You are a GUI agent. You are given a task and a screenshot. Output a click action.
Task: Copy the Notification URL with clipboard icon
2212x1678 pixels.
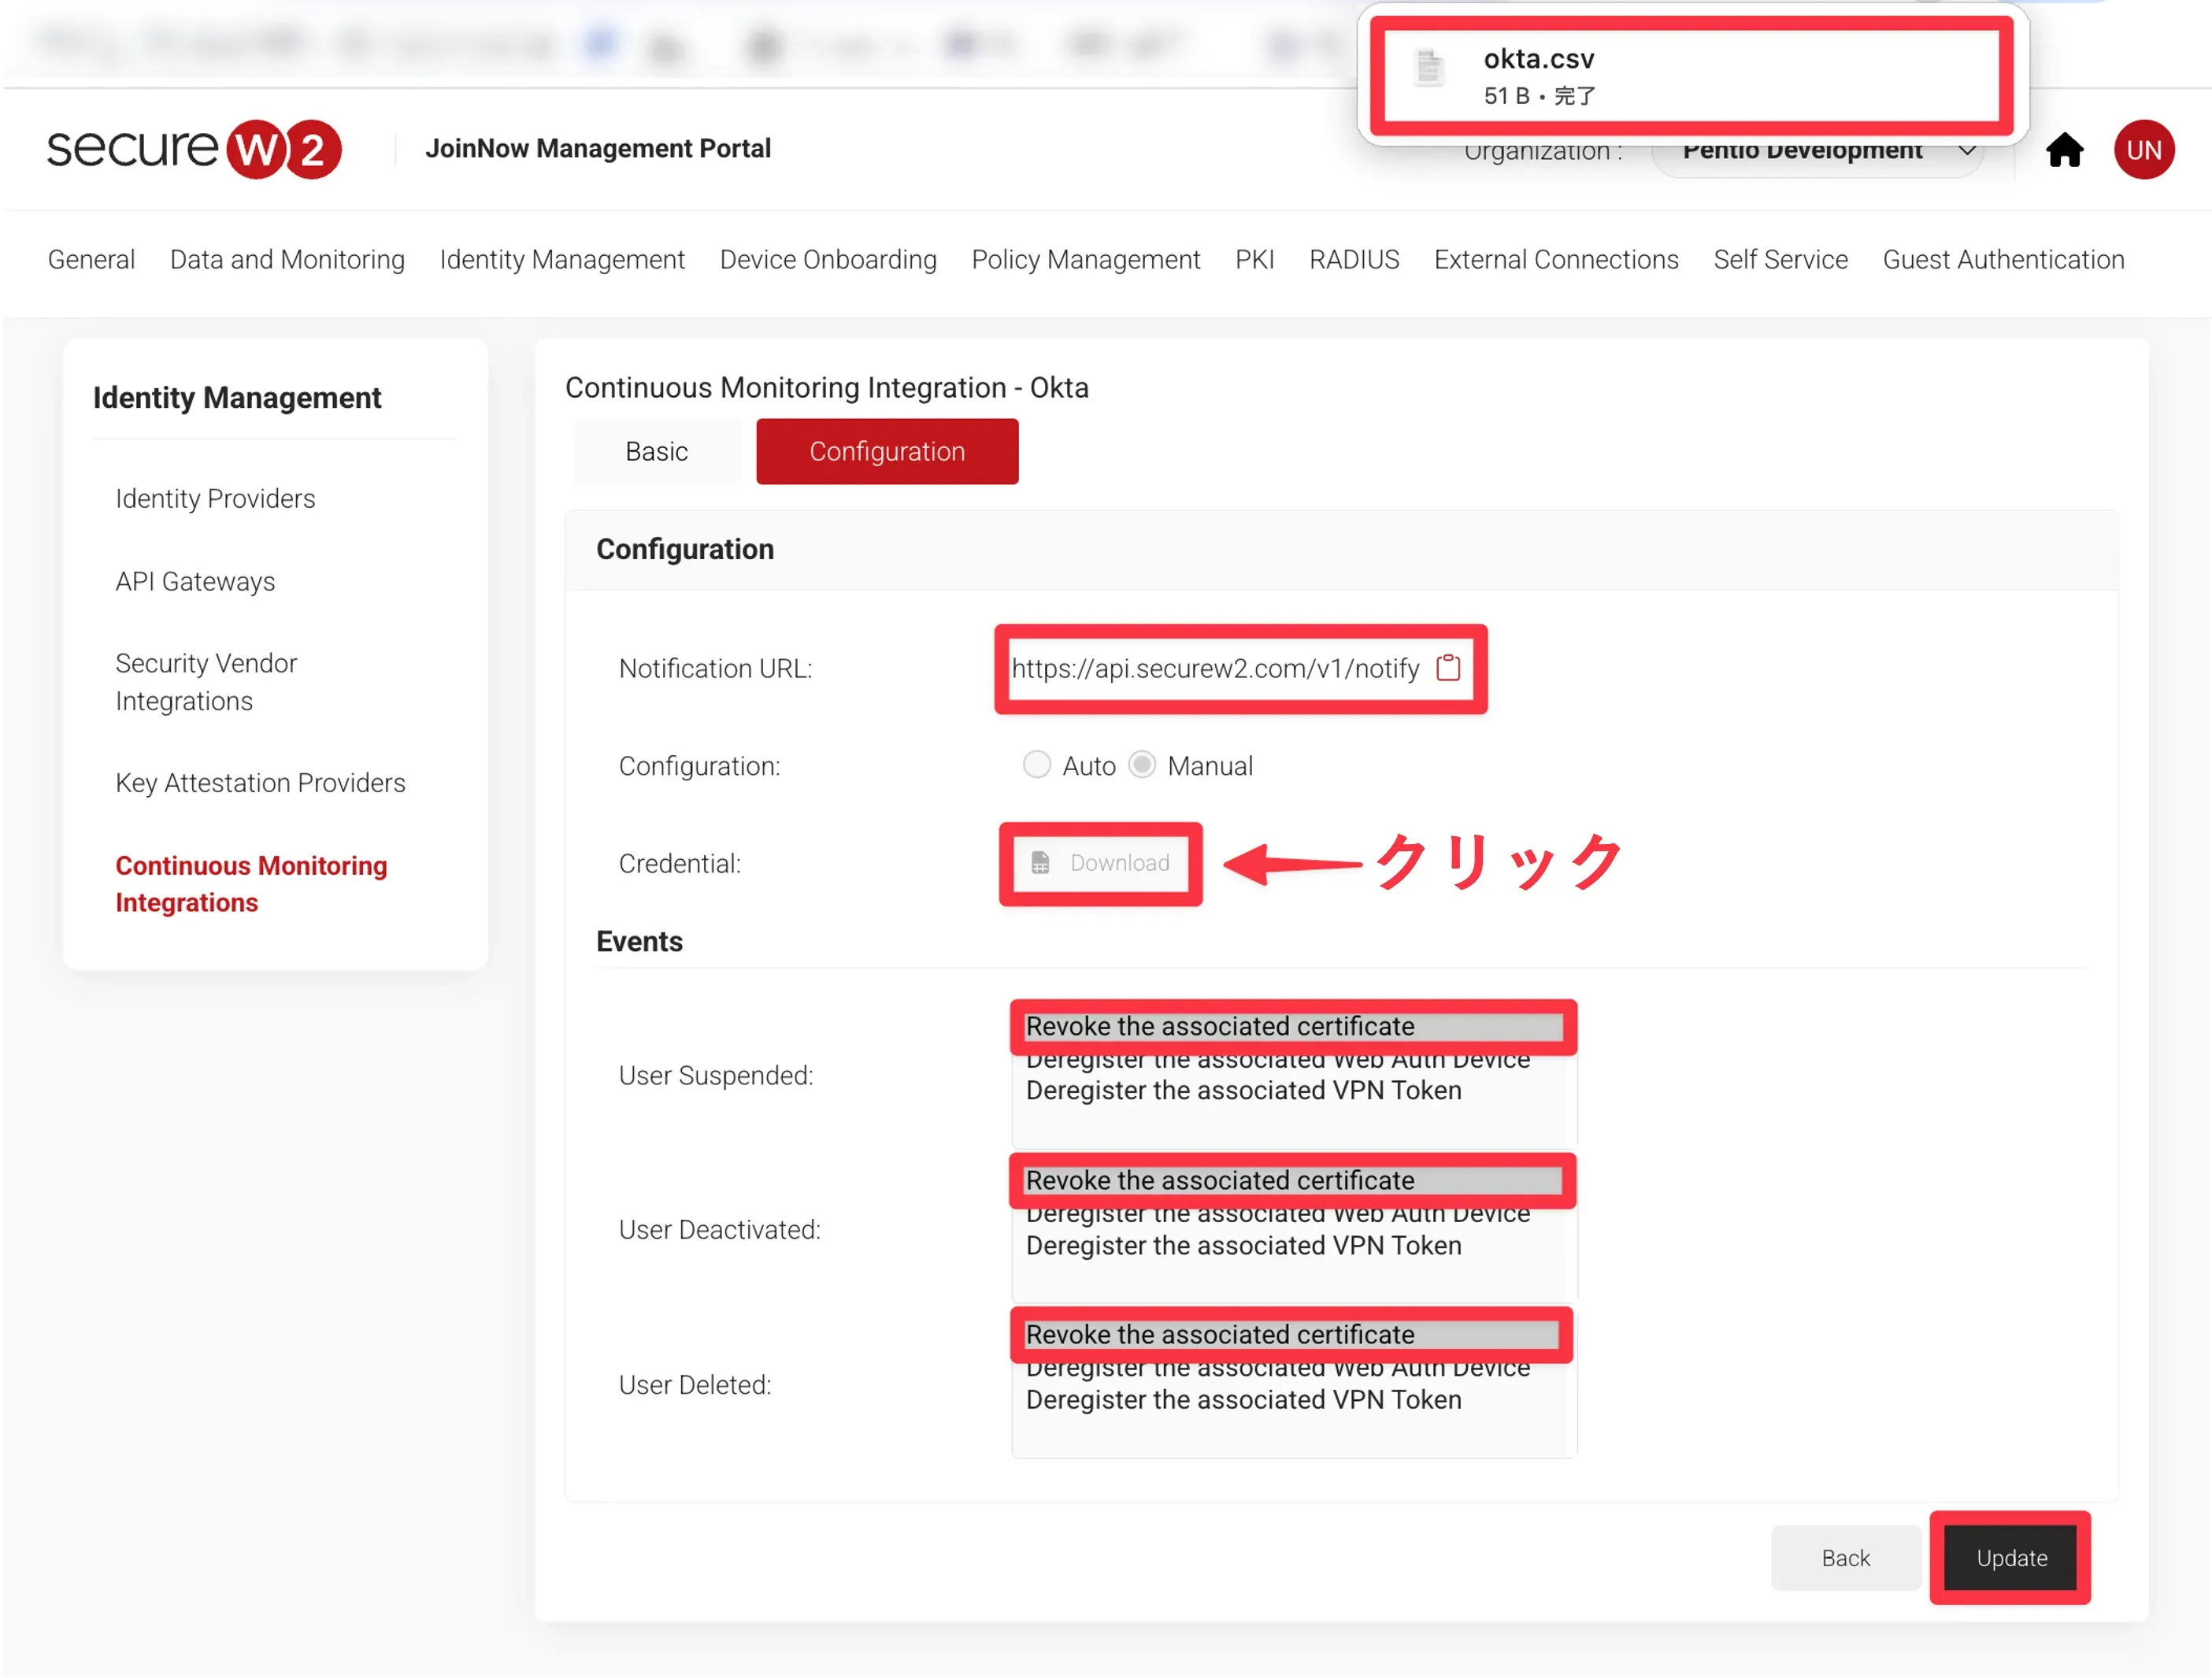click(x=1448, y=668)
